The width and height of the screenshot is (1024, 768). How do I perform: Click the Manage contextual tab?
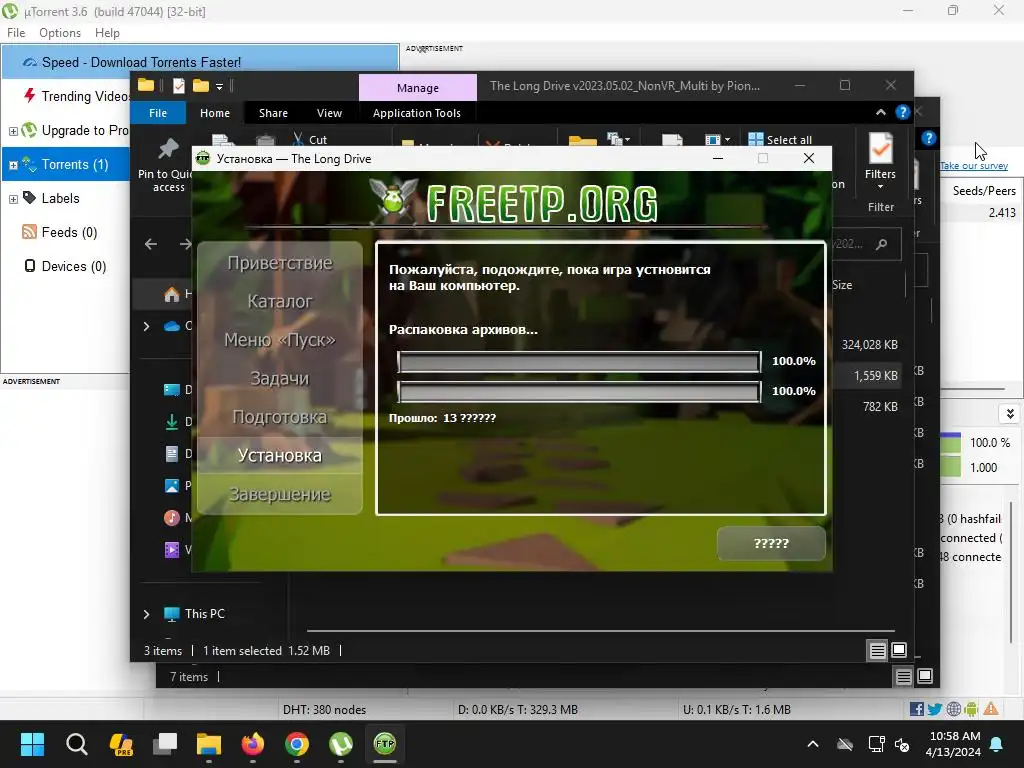click(418, 88)
